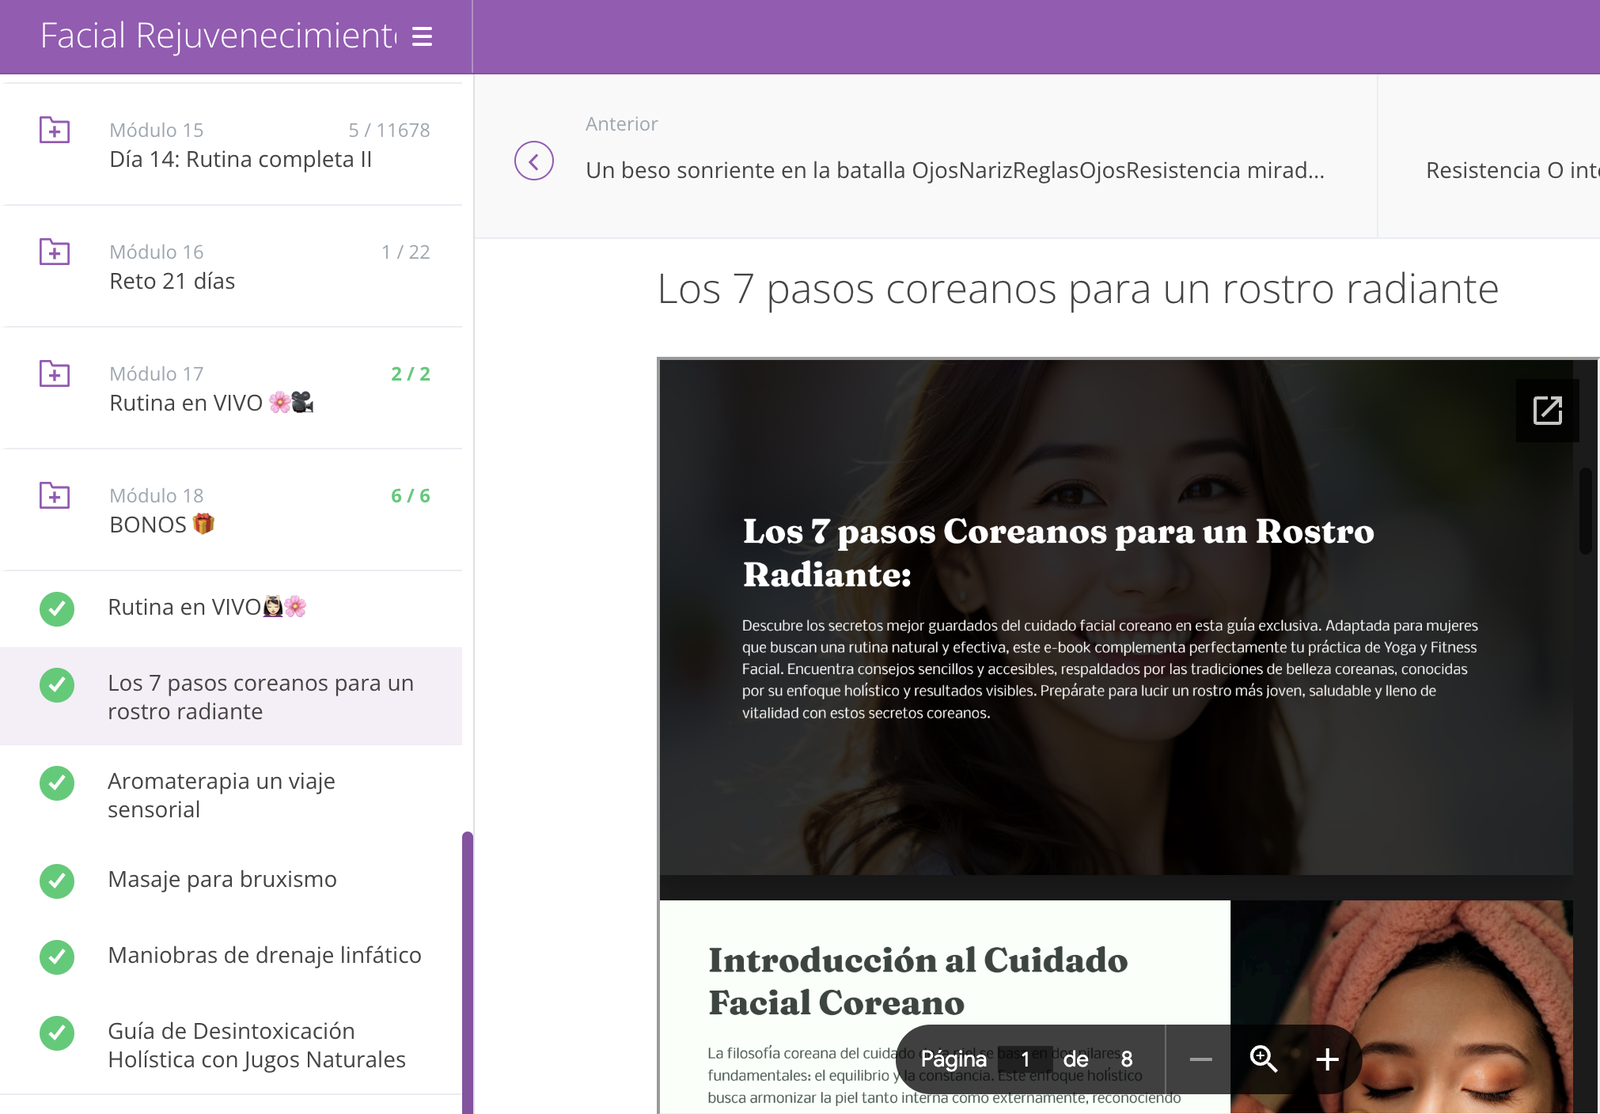Click the previous lesson arrow icon

[534, 161]
